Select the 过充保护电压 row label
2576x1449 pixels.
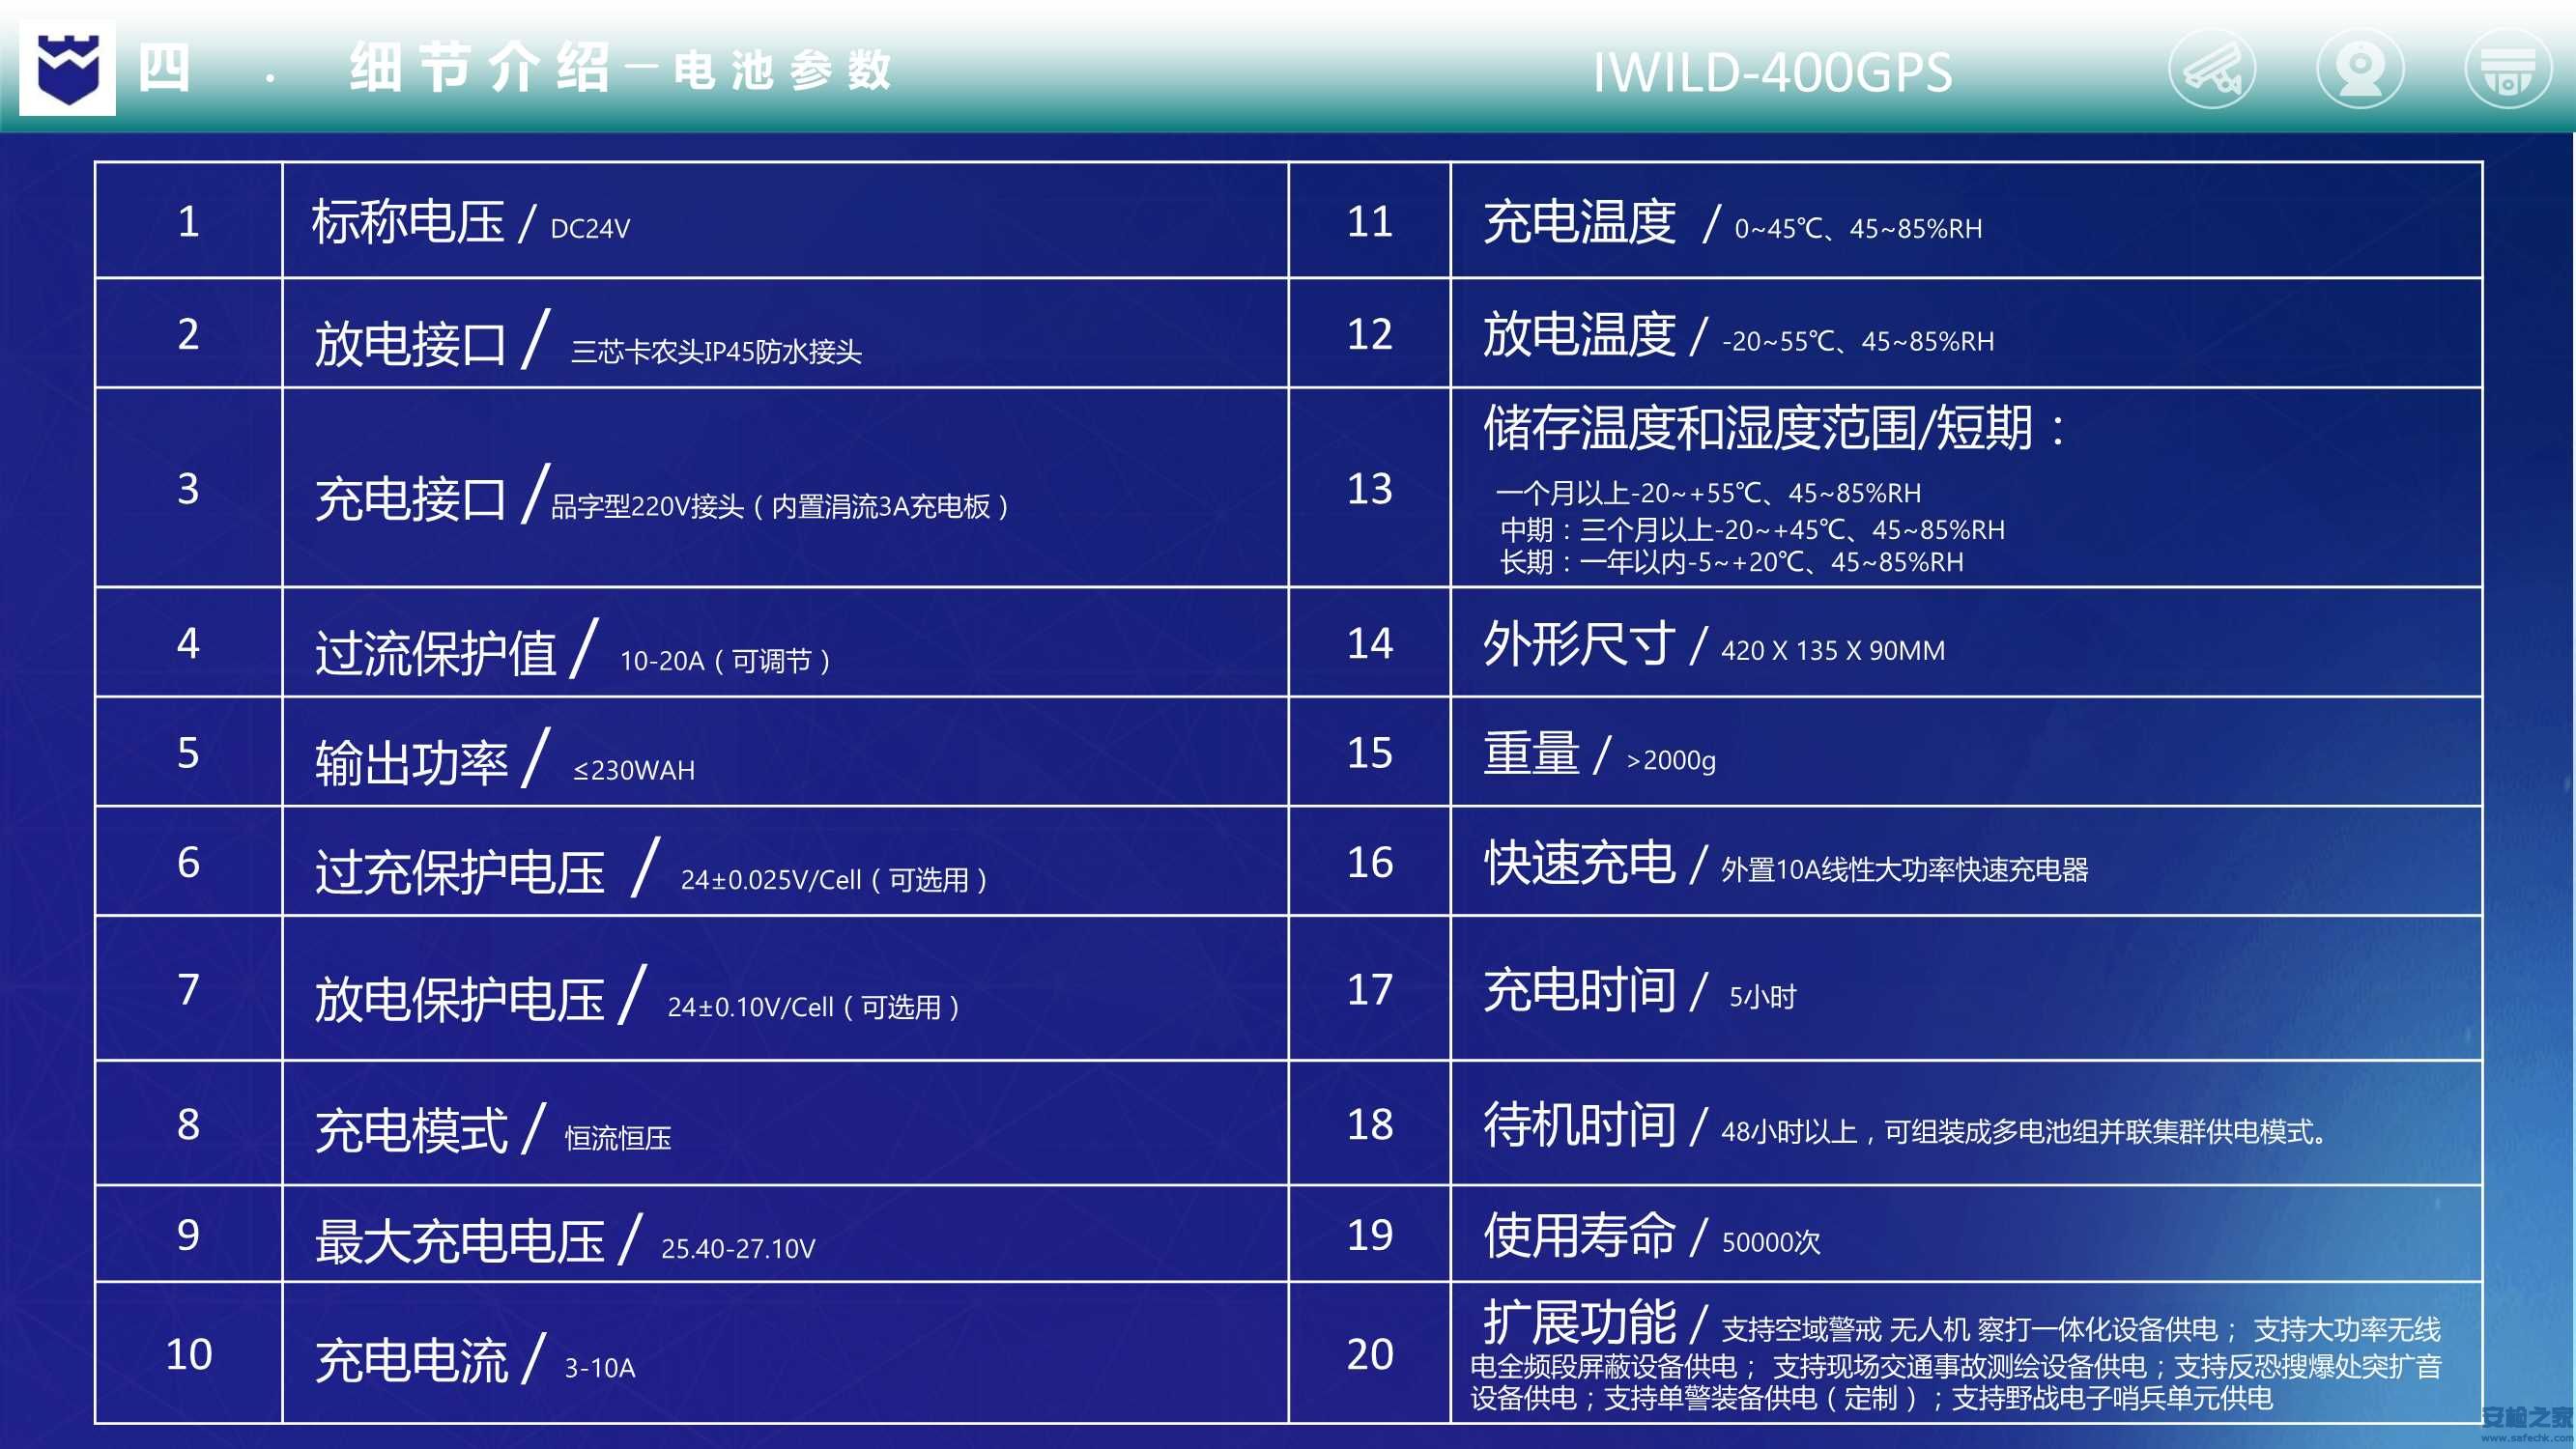point(460,873)
